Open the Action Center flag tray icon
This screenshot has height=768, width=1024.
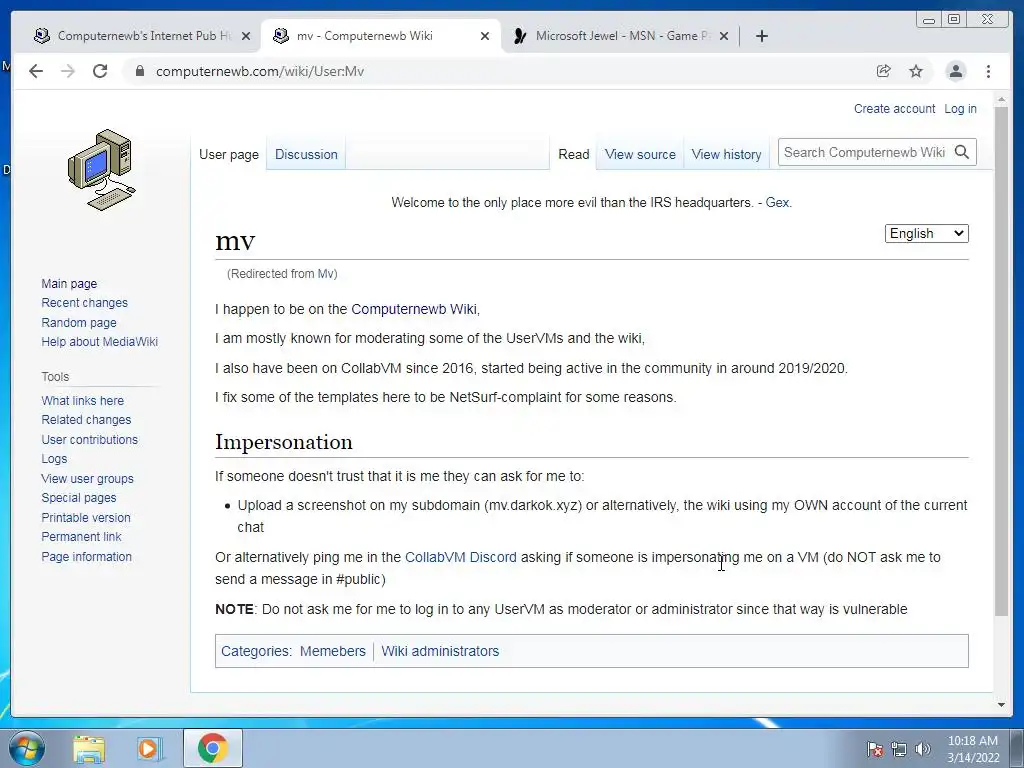(x=874, y=749)
